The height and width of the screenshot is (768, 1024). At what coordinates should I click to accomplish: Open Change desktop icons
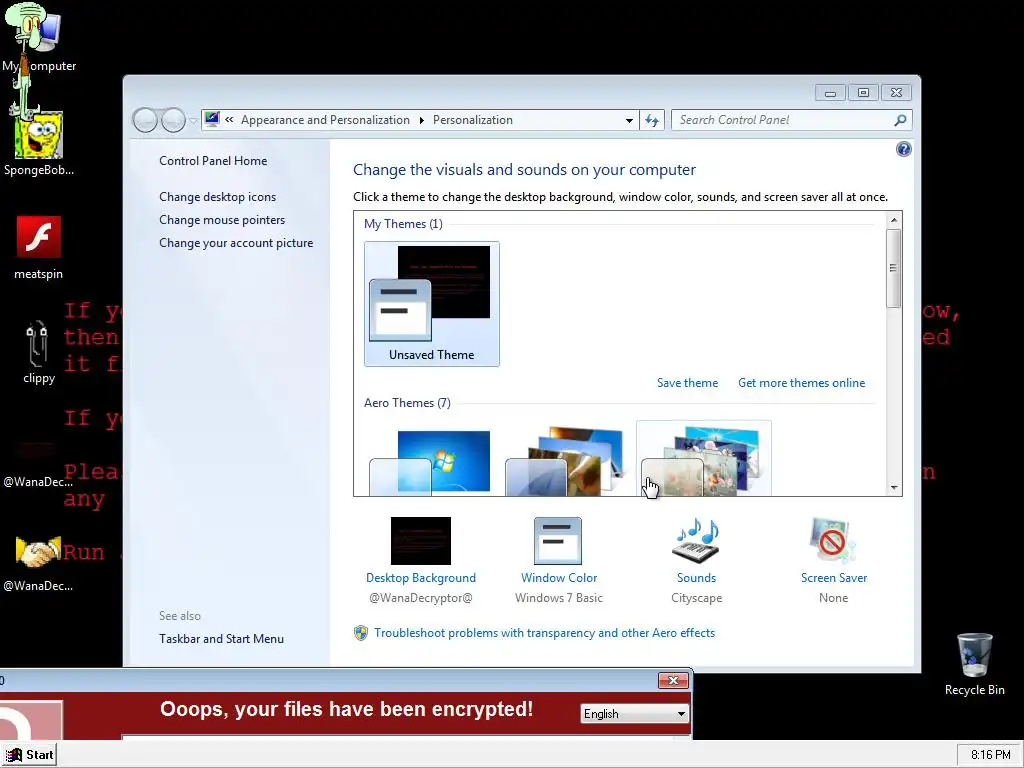[x=217, y=197]
